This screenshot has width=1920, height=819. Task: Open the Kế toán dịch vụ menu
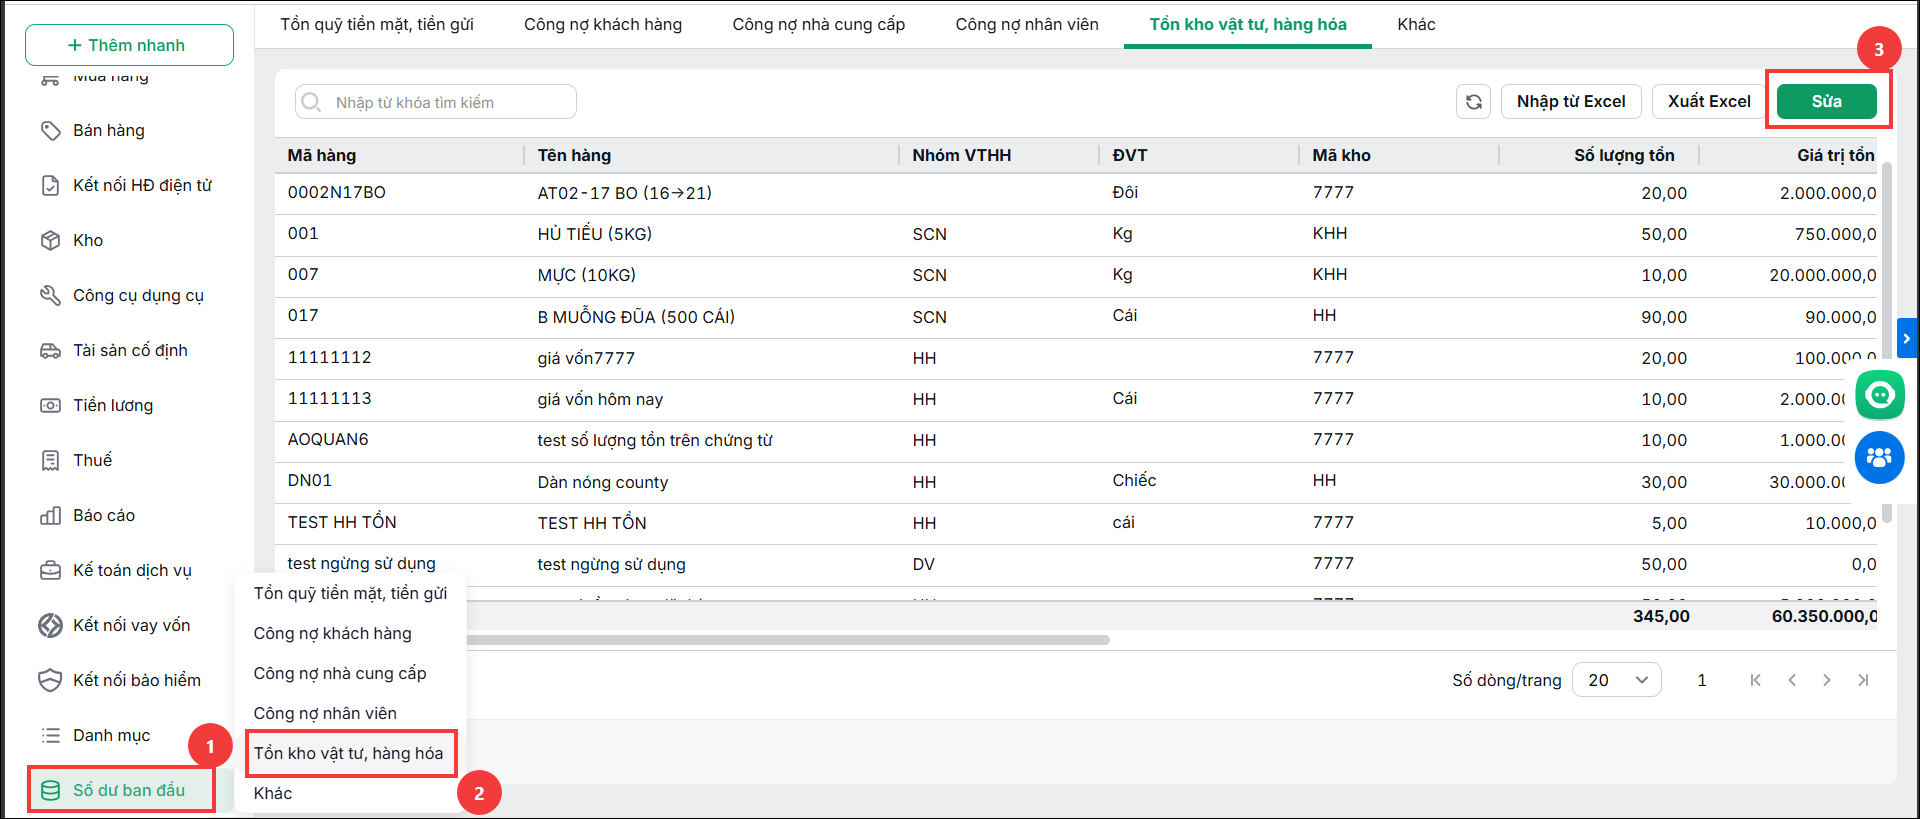(x=132, y=571)
